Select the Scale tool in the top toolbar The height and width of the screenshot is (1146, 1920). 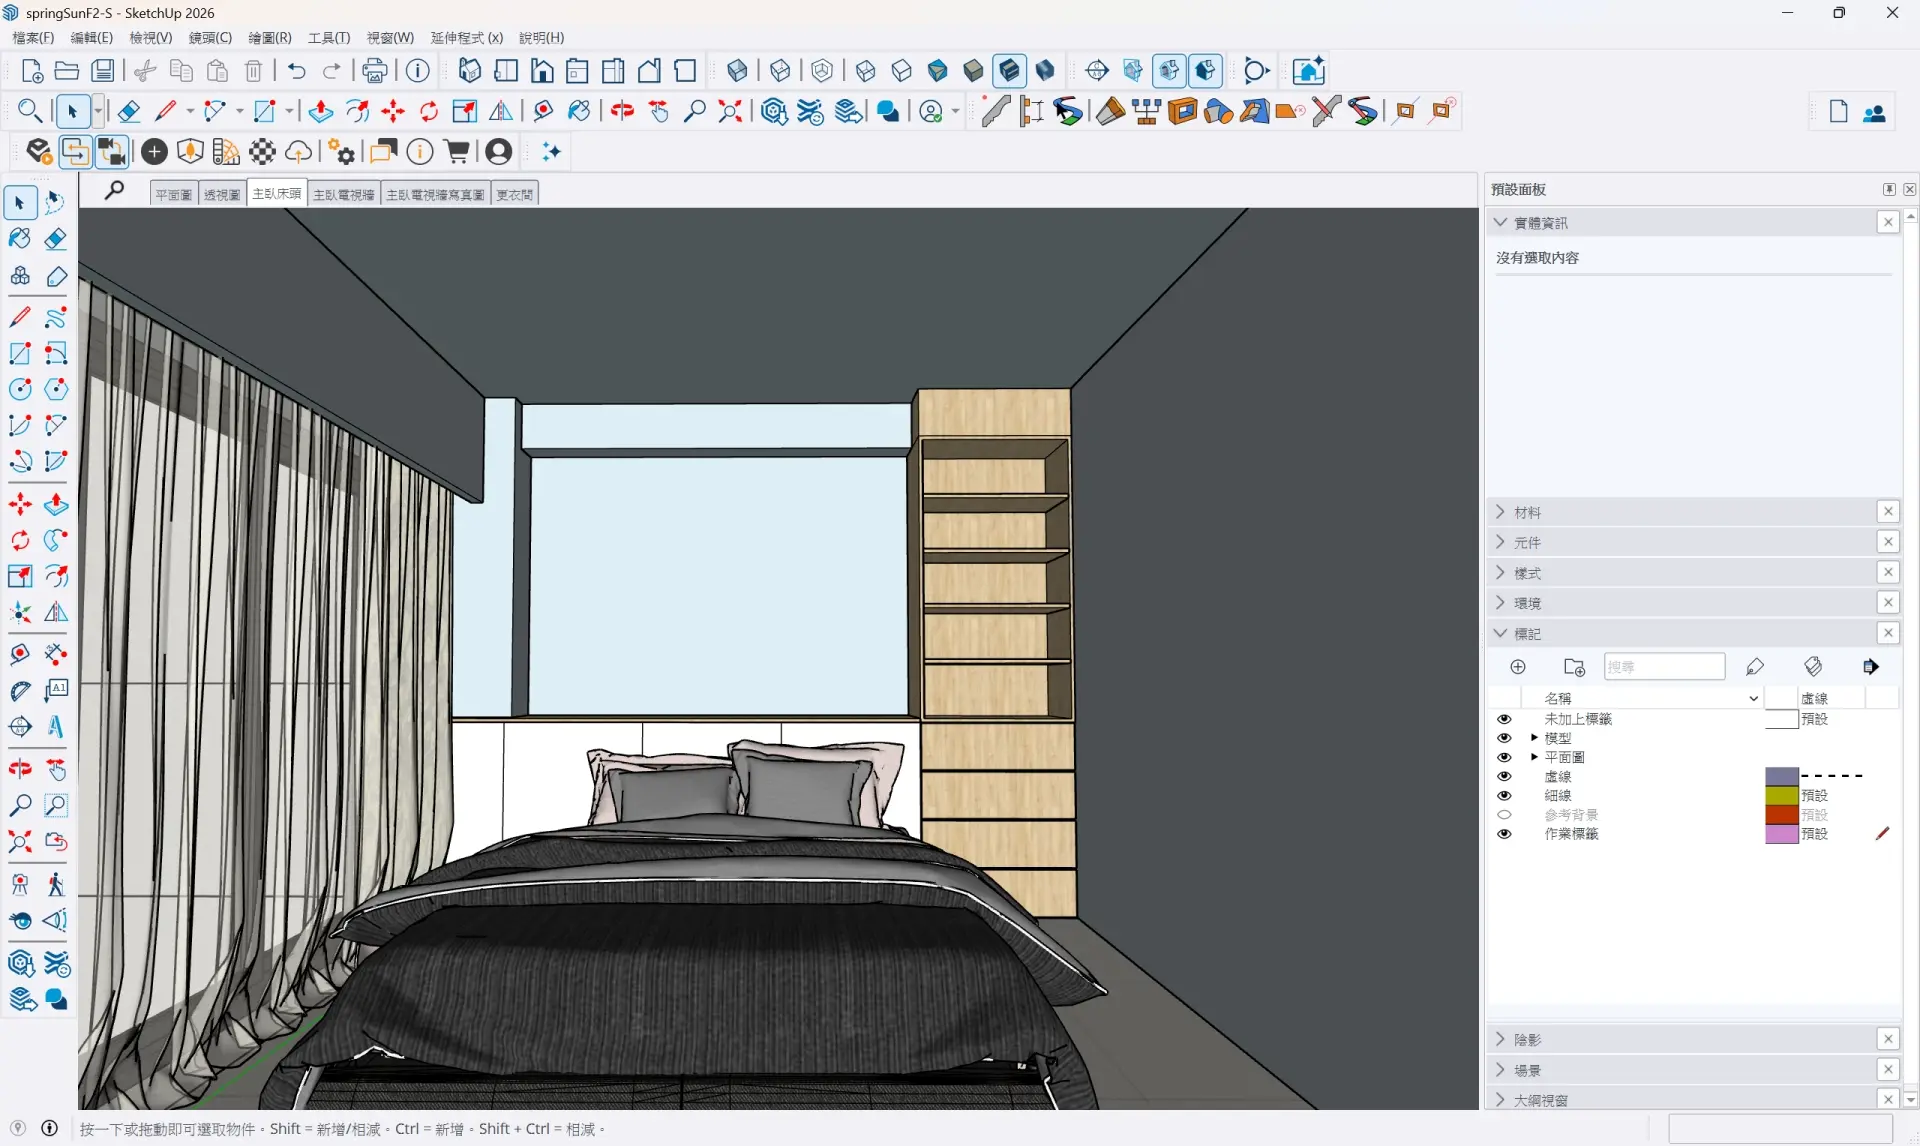[465, 111]
